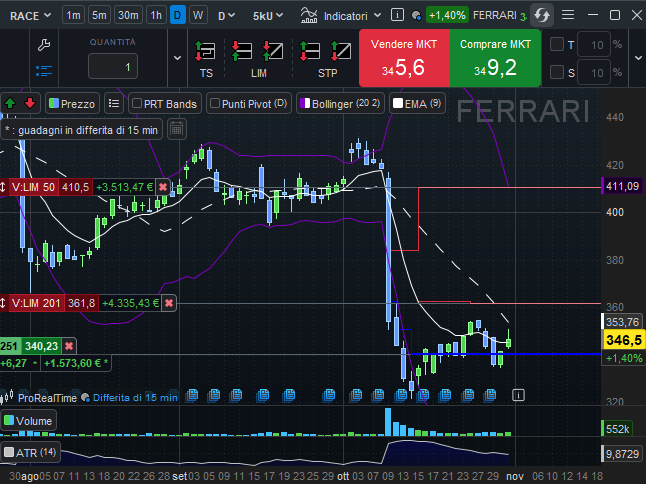
Task: Switch to the 30m timeframe
Action: coord(128,16)
